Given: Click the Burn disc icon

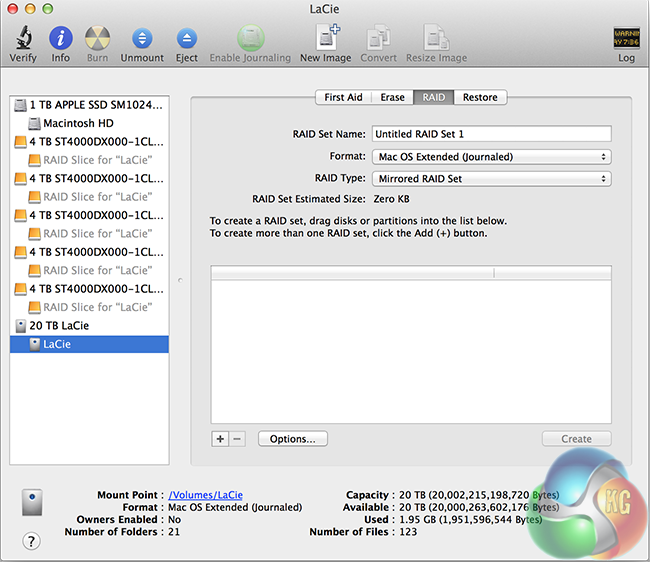Looking at the screenshot, I should coord(97,39).
